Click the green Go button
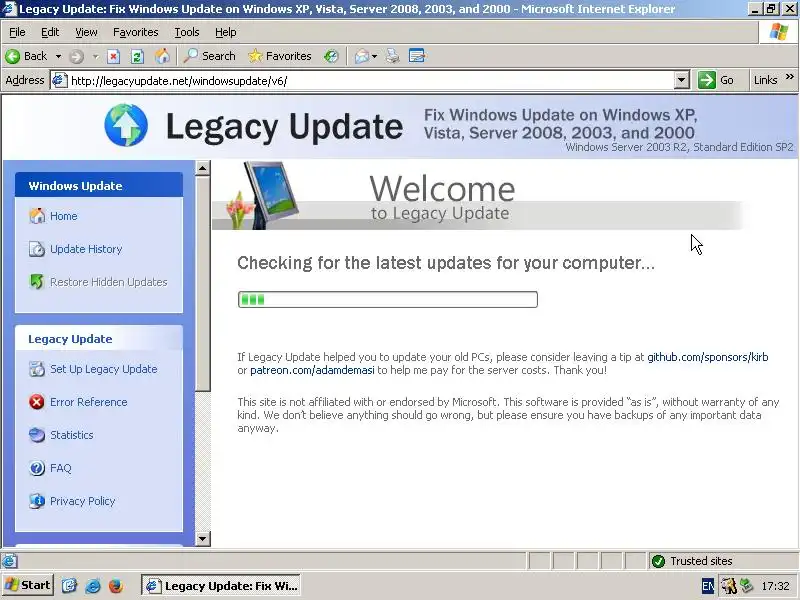This screenshot has height=600, width=800. pyautogui.click(x=716, y=80)
